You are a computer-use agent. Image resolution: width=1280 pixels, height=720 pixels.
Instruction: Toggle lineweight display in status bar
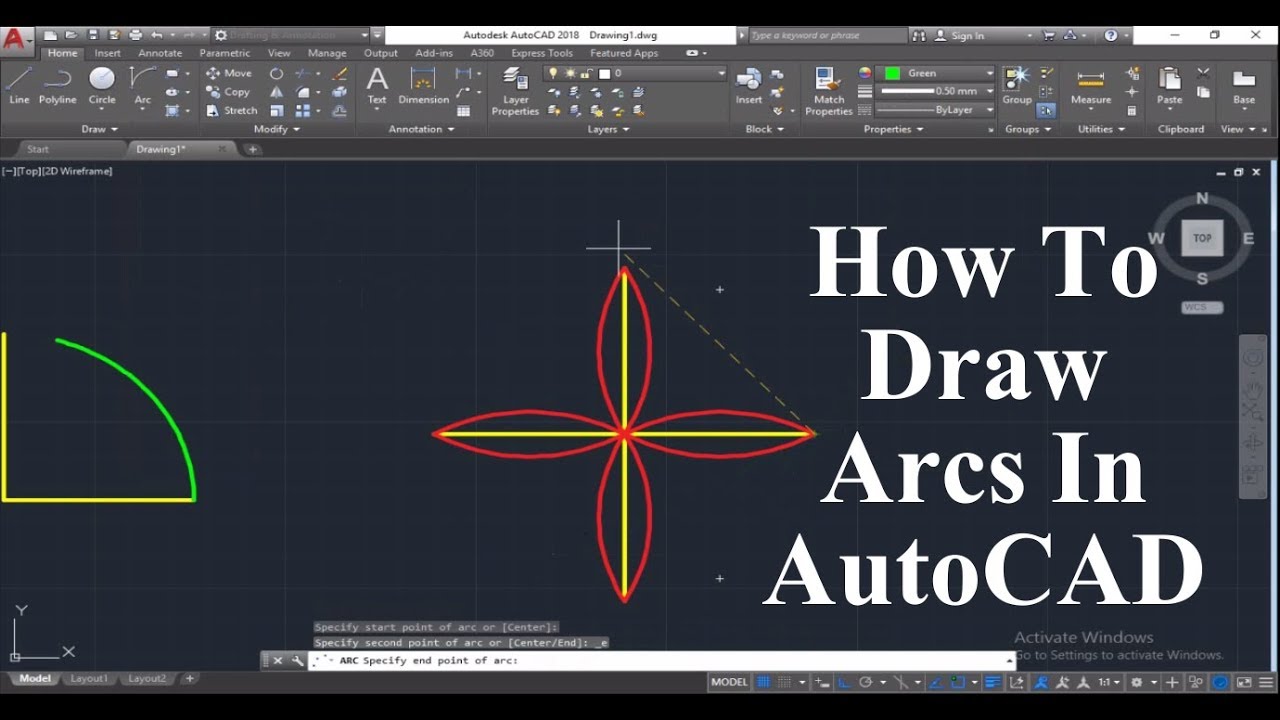tap(993, 682)
